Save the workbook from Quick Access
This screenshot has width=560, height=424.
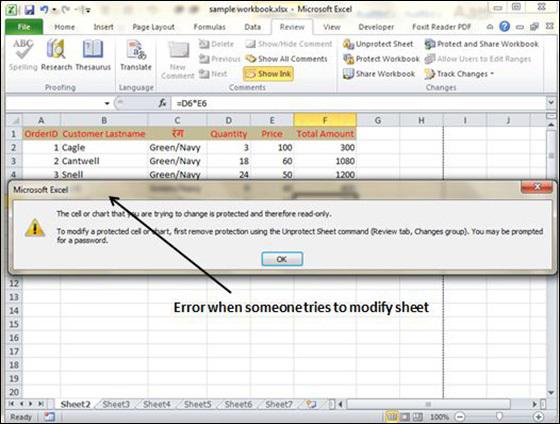(x=29, y=10)
